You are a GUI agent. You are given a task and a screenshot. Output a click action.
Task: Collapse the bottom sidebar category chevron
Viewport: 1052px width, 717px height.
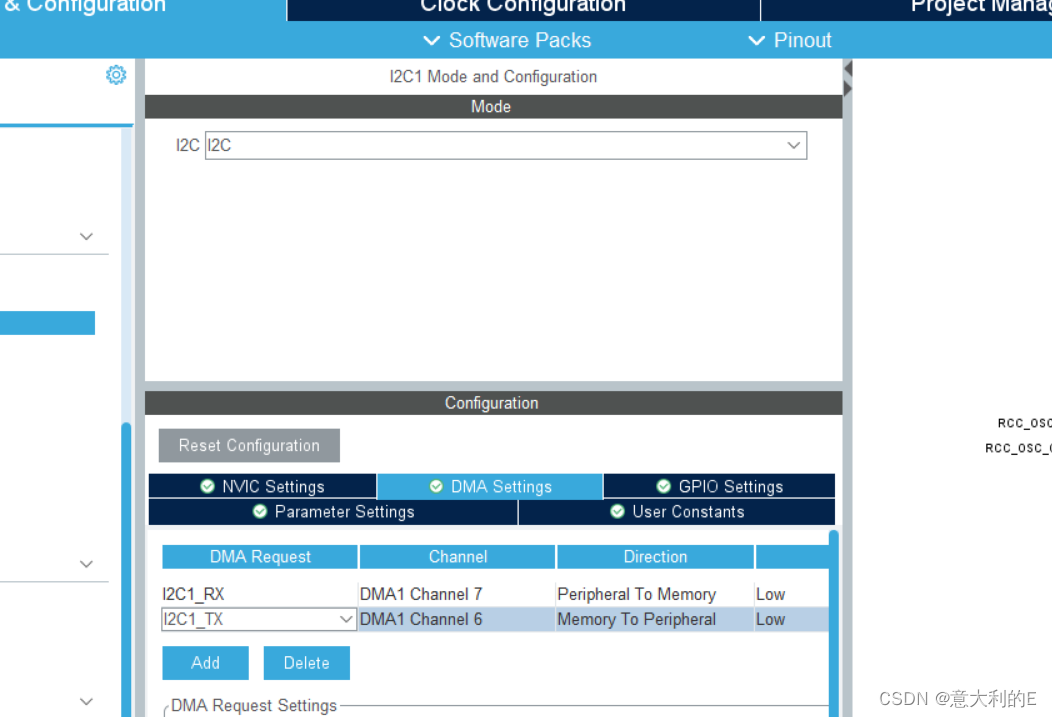point(86,701)
